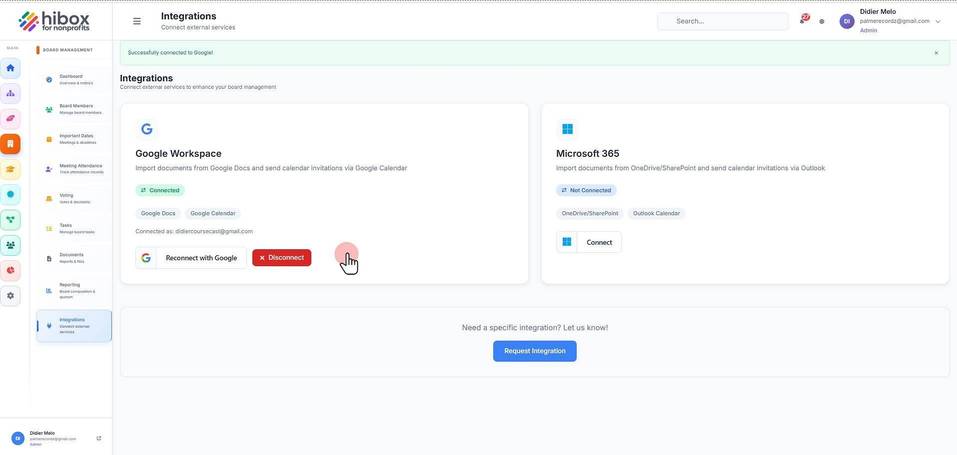Click the Connected as didiercoursecast@gmail.com text
This screenshot has width=957, height=455.
(x=194, y=231)
